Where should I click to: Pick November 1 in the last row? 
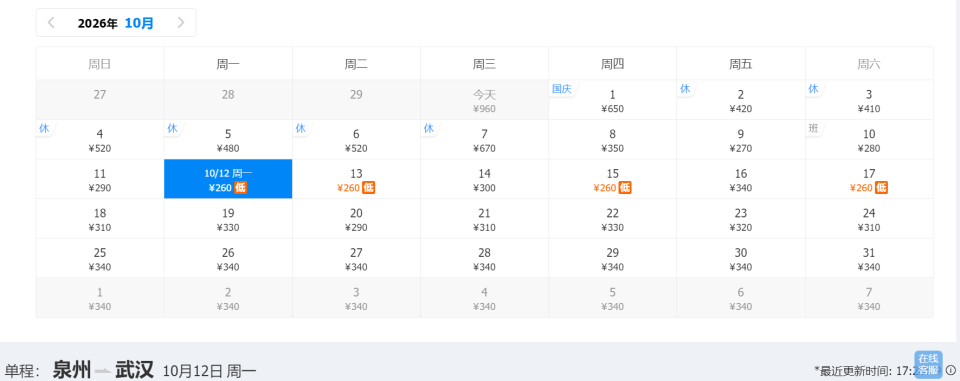tap(100, 298)
